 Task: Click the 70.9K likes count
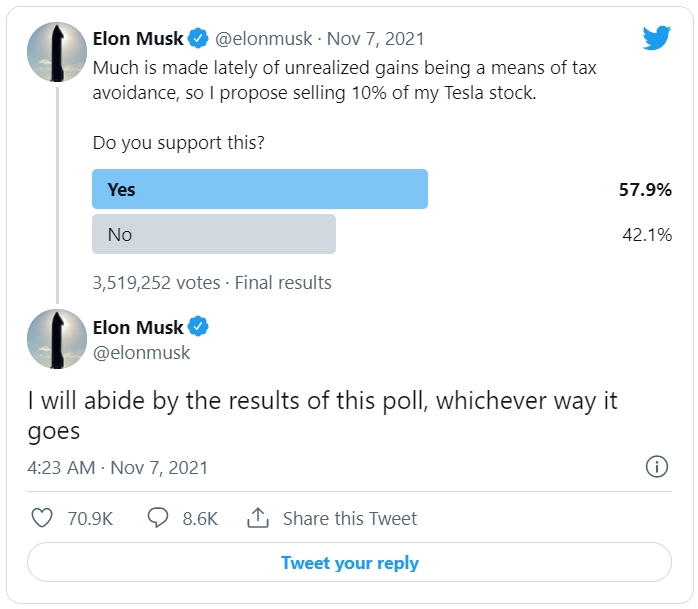90,519
